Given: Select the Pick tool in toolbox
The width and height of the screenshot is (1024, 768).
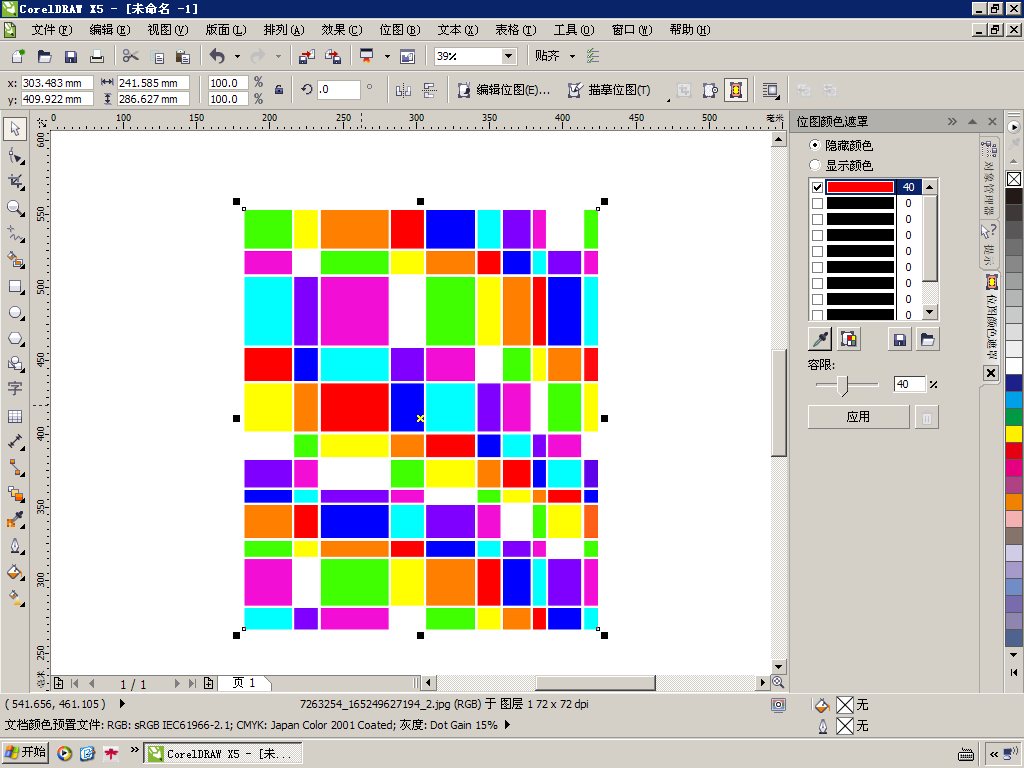Looking at the screenshot, I should point(15,129).
